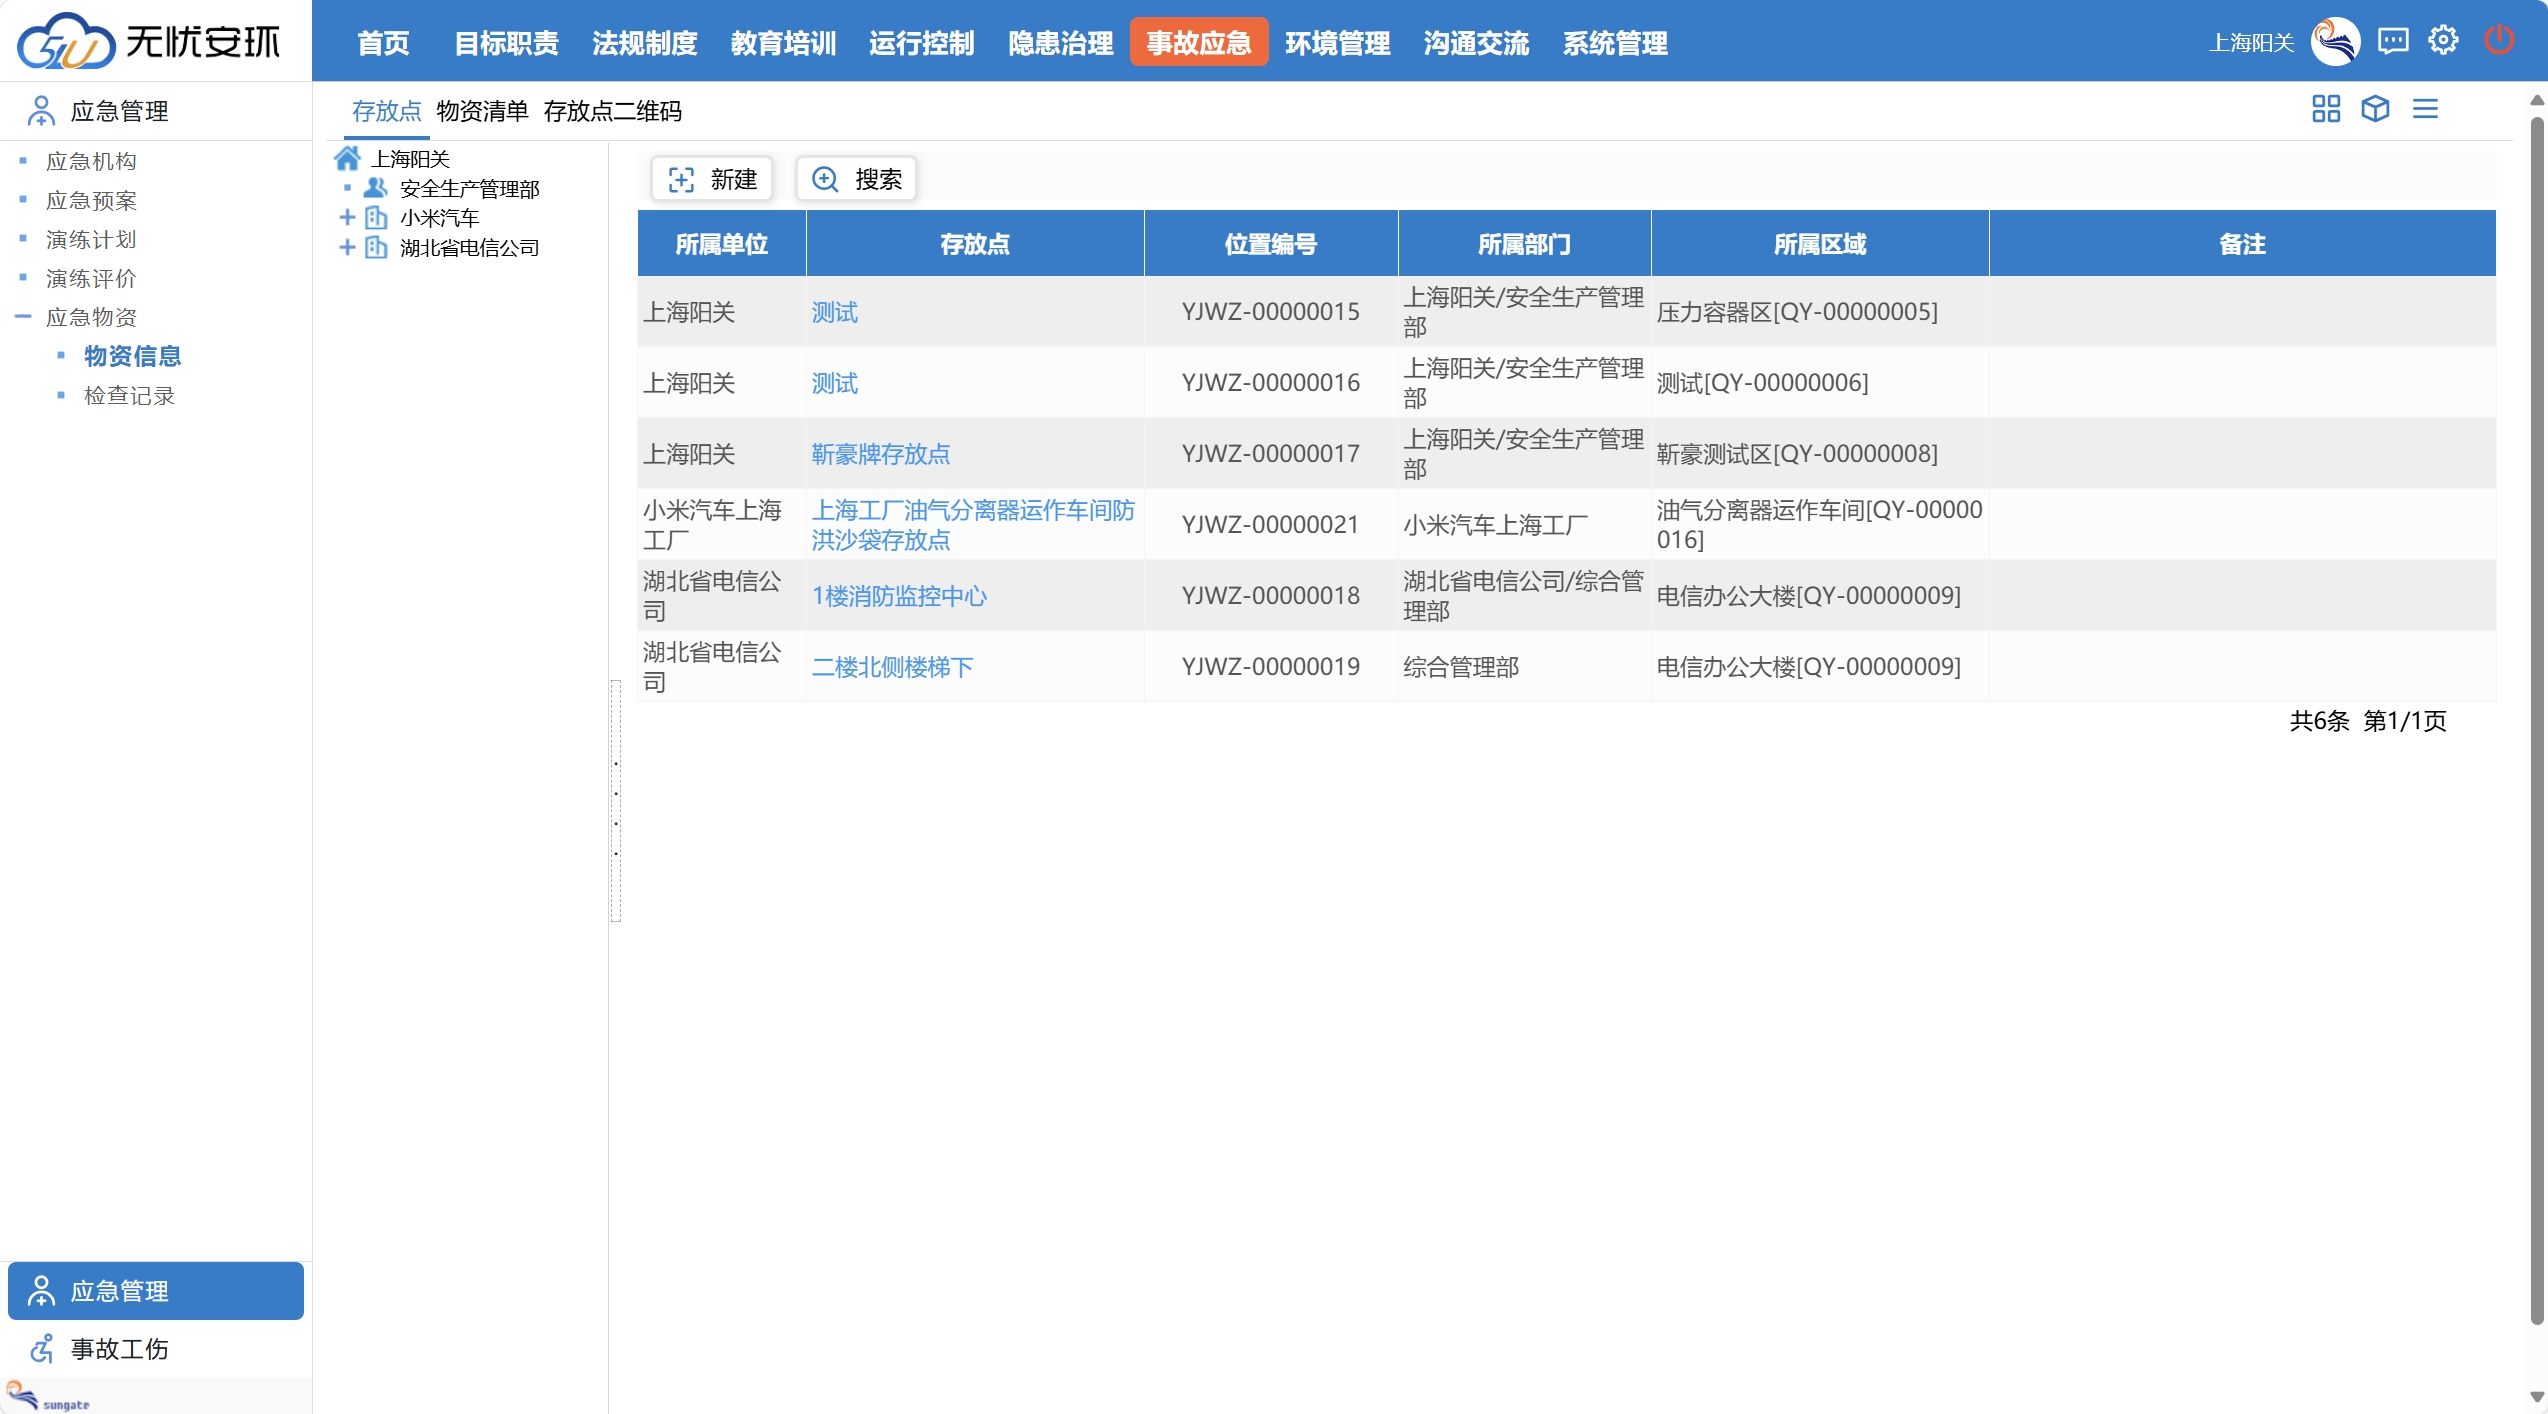Click the 压力容器区[QY-00000005] cell
The image size is (2548, 1414).
tap(1820, 312)
